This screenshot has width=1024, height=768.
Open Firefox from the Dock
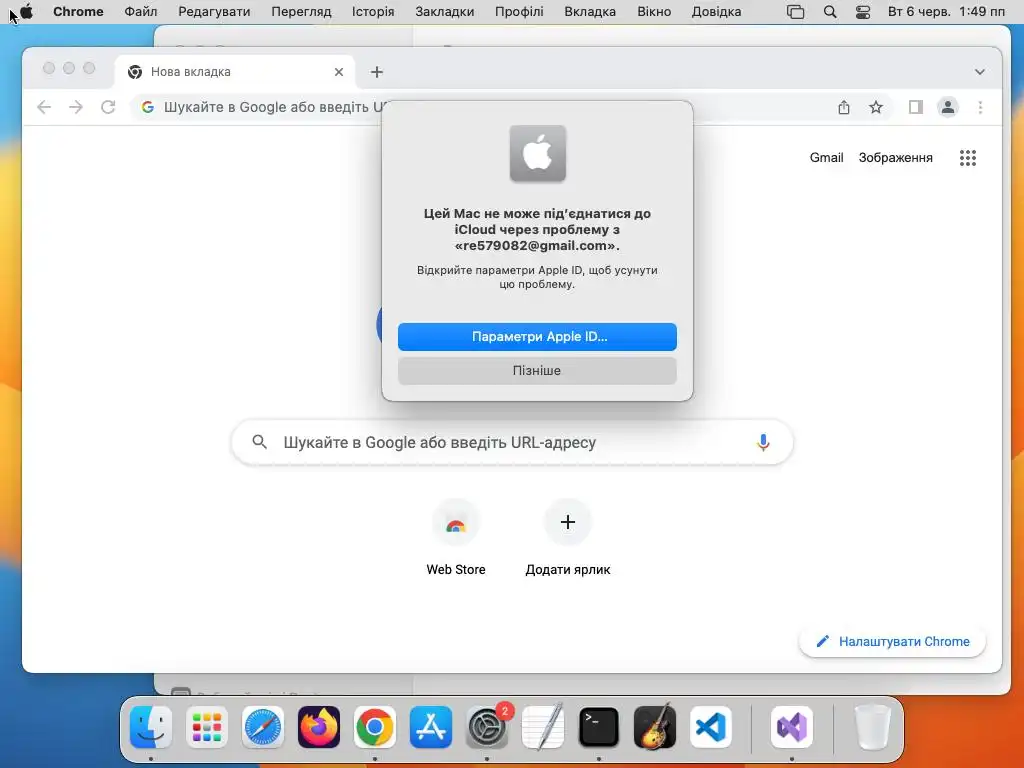(x=319, y=727)
